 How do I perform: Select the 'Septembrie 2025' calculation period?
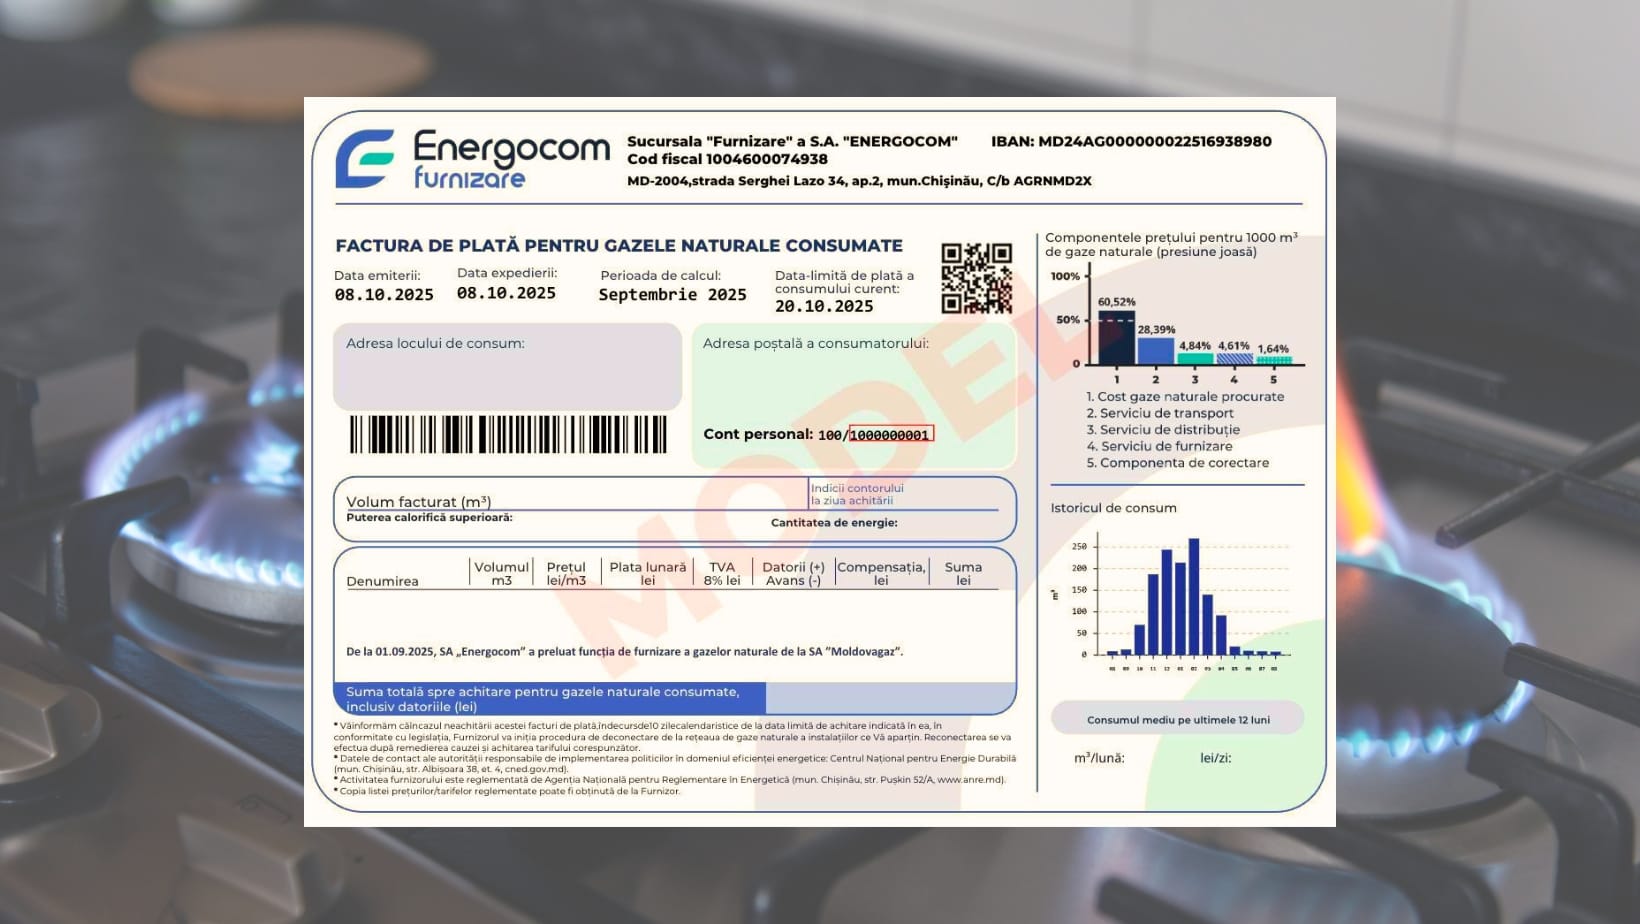(x=672, y=294)
